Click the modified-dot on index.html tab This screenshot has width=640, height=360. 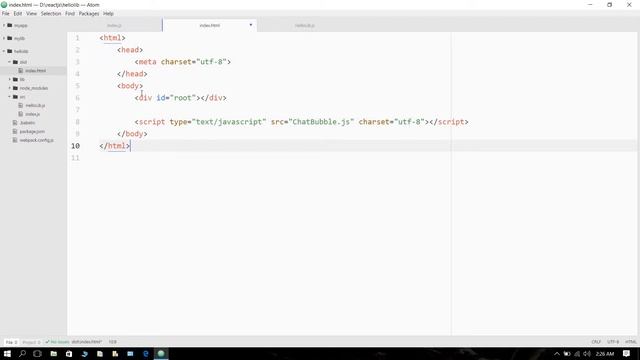[x=251, y=25]
